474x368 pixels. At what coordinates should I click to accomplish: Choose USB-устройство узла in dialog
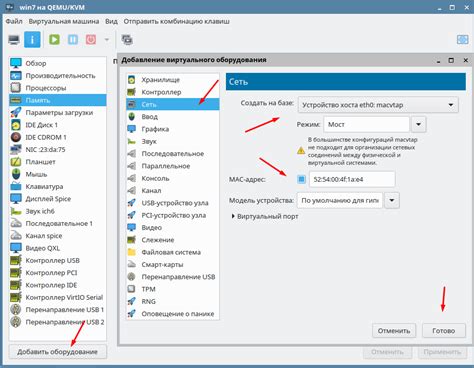[173, 203]
